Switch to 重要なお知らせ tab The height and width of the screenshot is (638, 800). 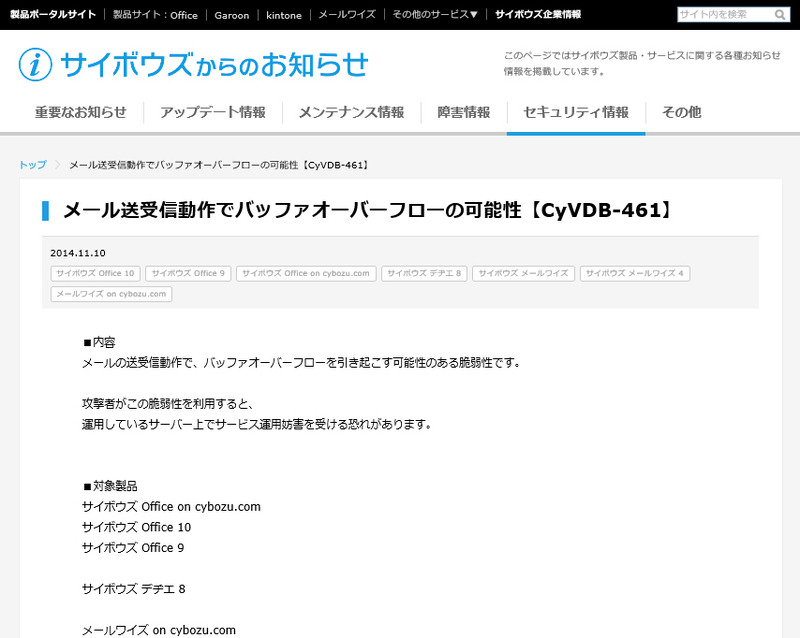pos(81,112)
